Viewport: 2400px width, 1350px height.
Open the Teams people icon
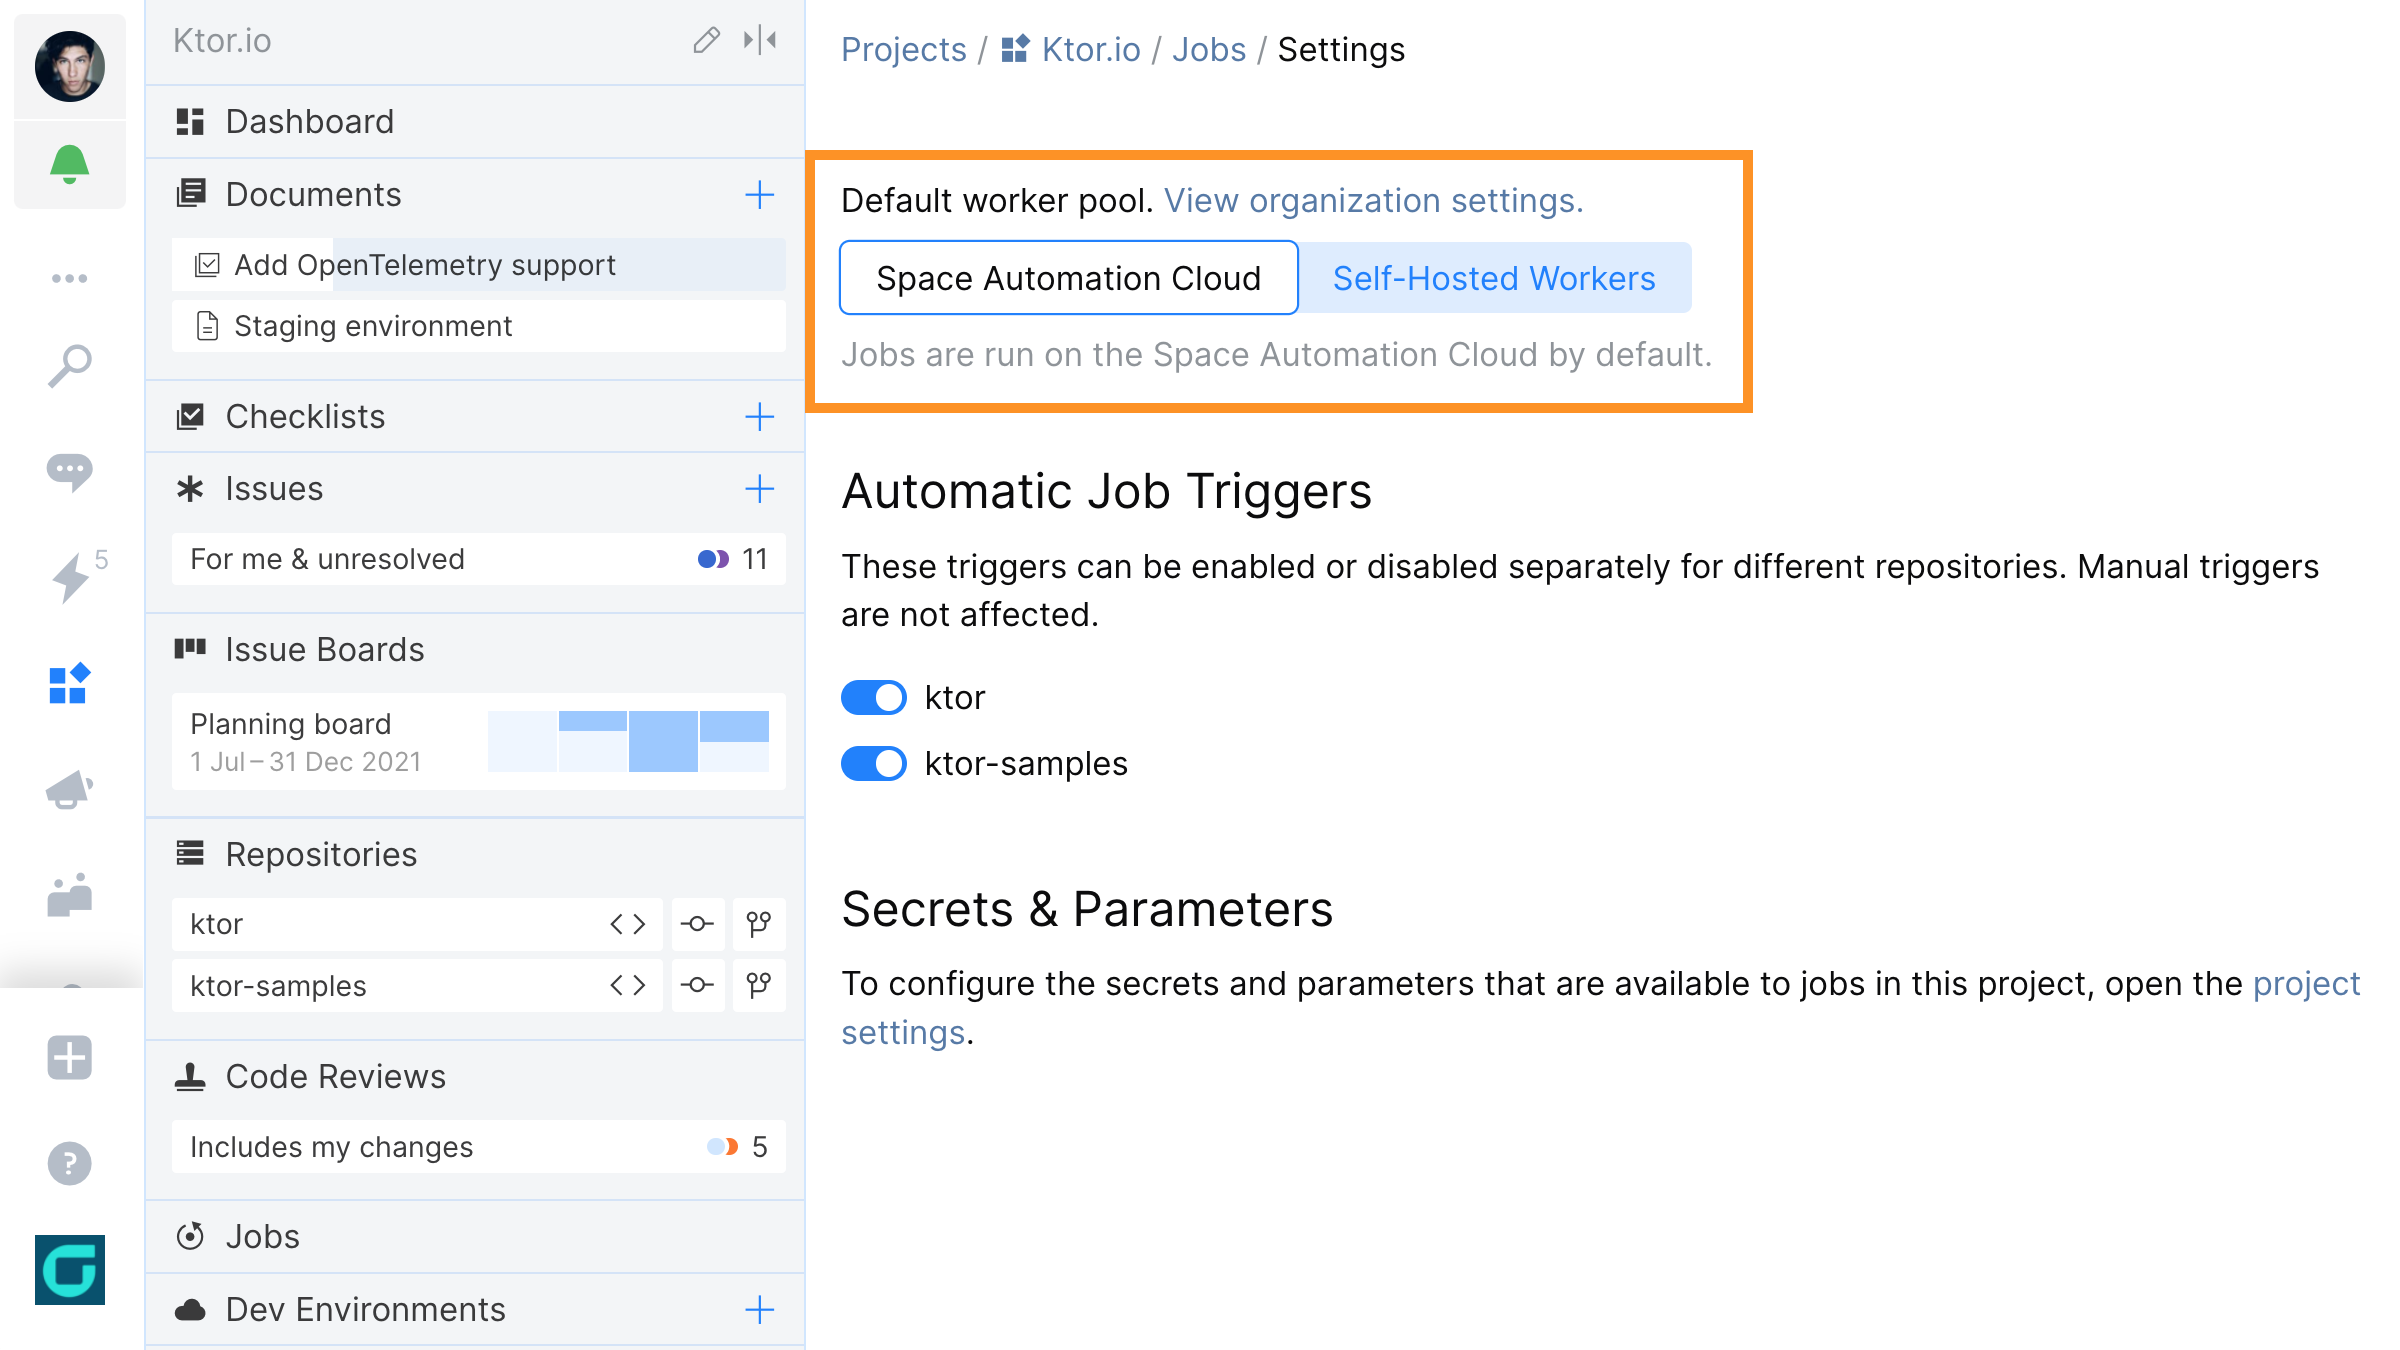pos(70,895)
